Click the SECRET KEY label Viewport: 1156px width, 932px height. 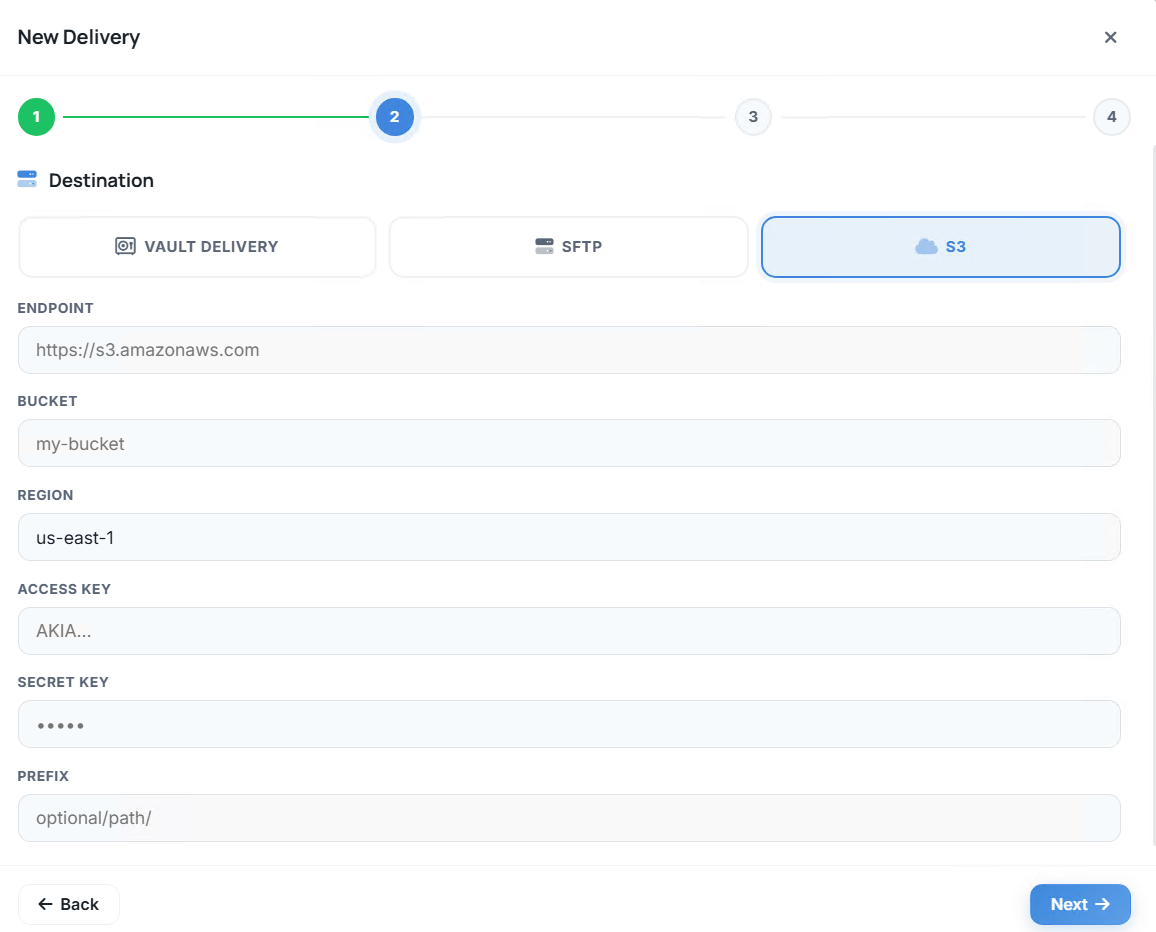click(x=63, y=682)
